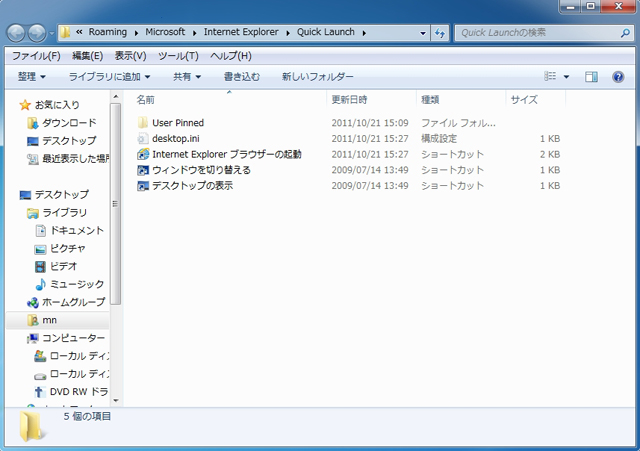Click the ホームグループ icon

point(33,302)
